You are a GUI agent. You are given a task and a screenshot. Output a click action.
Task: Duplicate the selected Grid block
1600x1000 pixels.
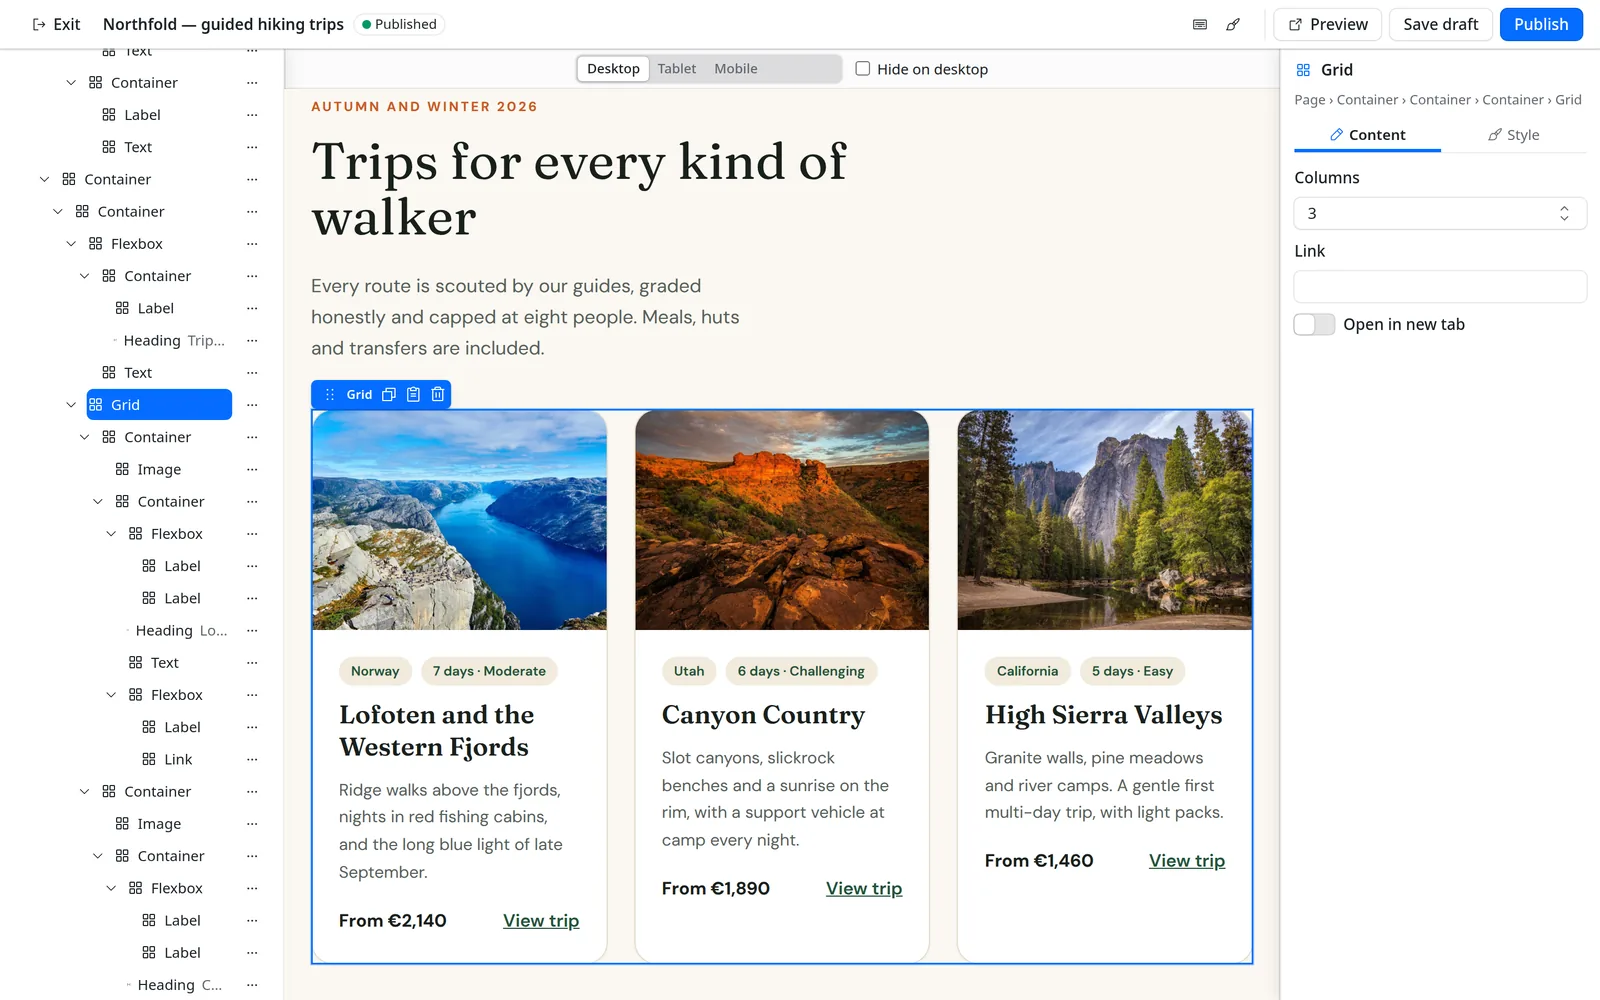coord(389,395)
